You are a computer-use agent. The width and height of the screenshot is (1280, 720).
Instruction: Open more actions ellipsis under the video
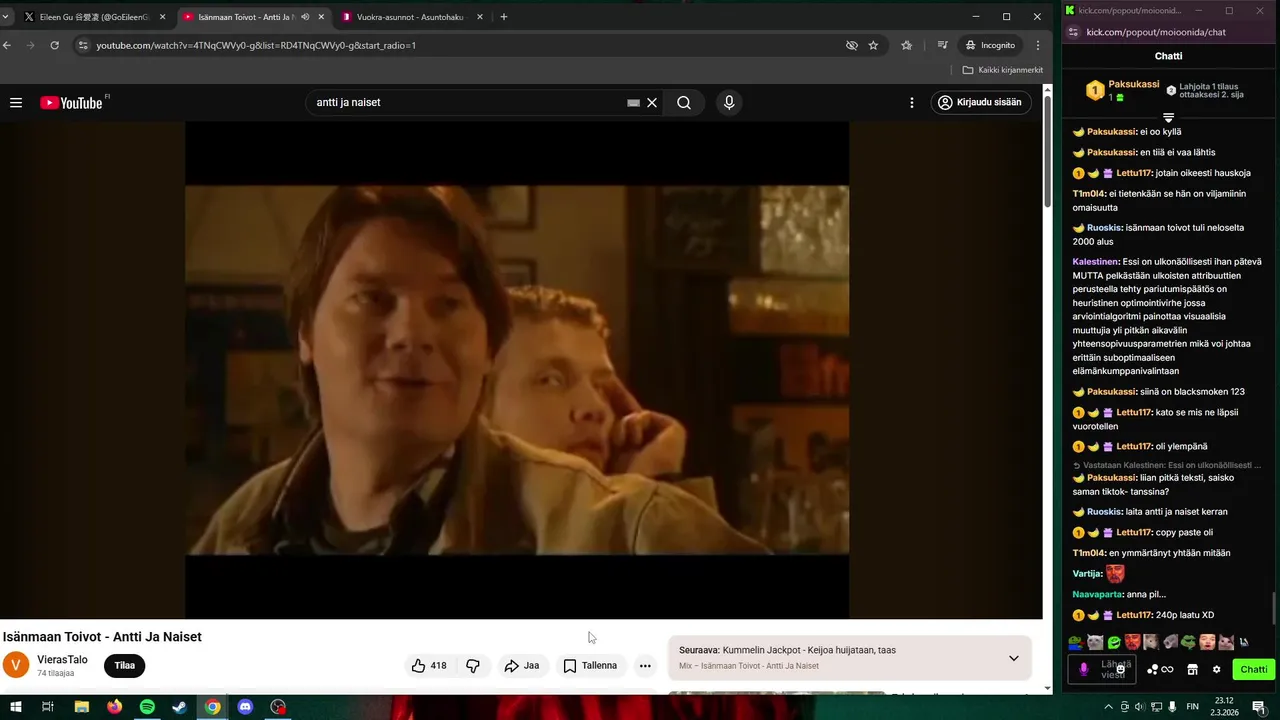point(645,665)
